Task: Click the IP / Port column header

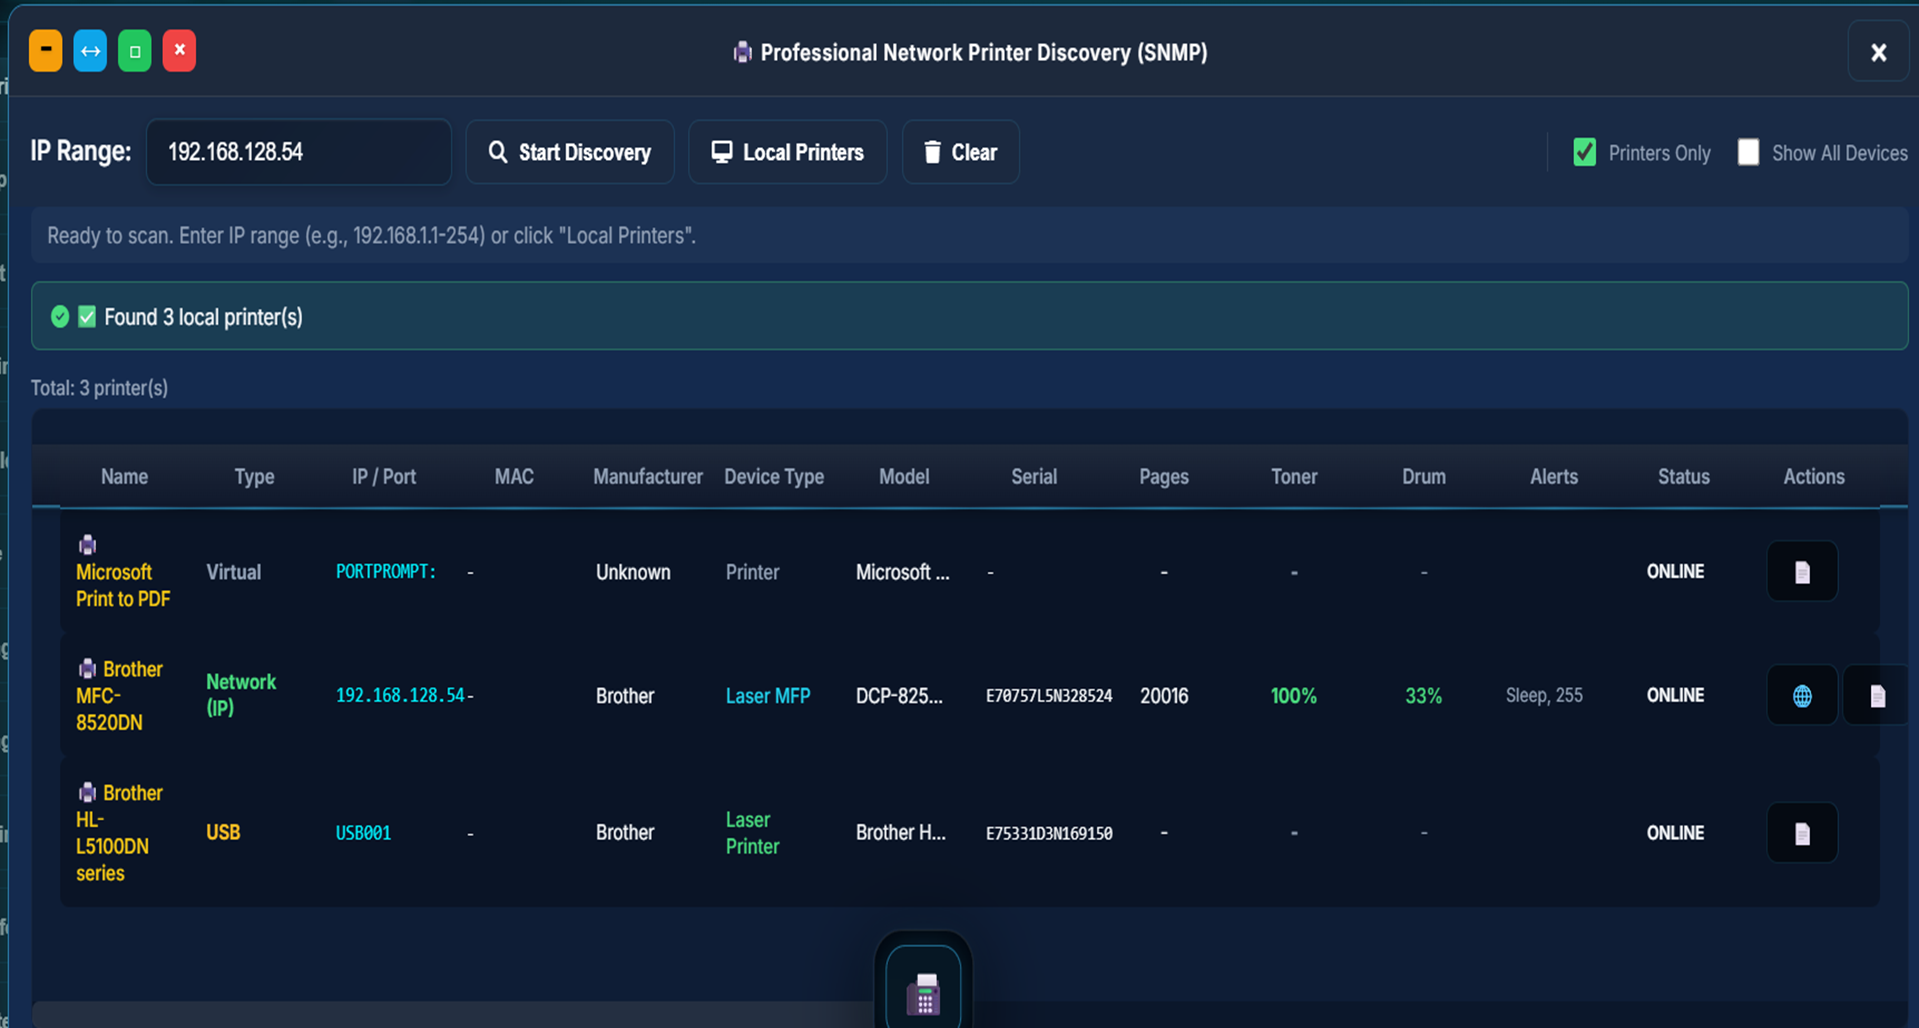Action: 384,477
